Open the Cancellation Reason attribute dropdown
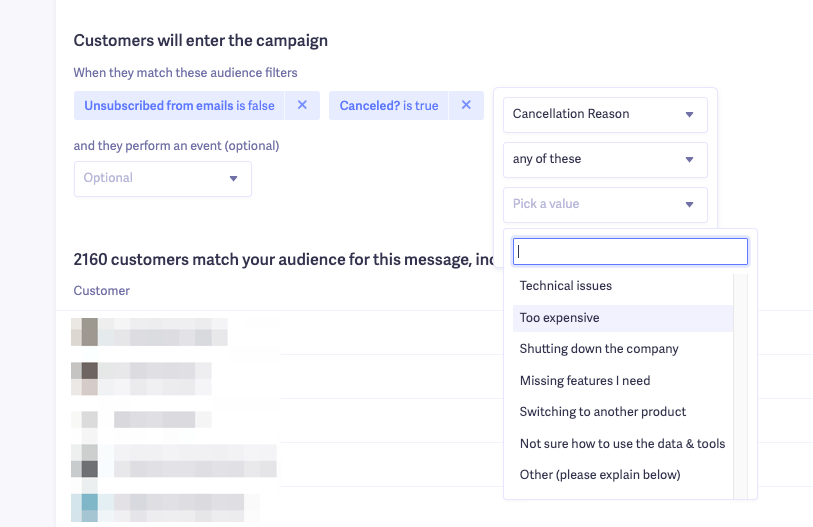 [605, 114]
